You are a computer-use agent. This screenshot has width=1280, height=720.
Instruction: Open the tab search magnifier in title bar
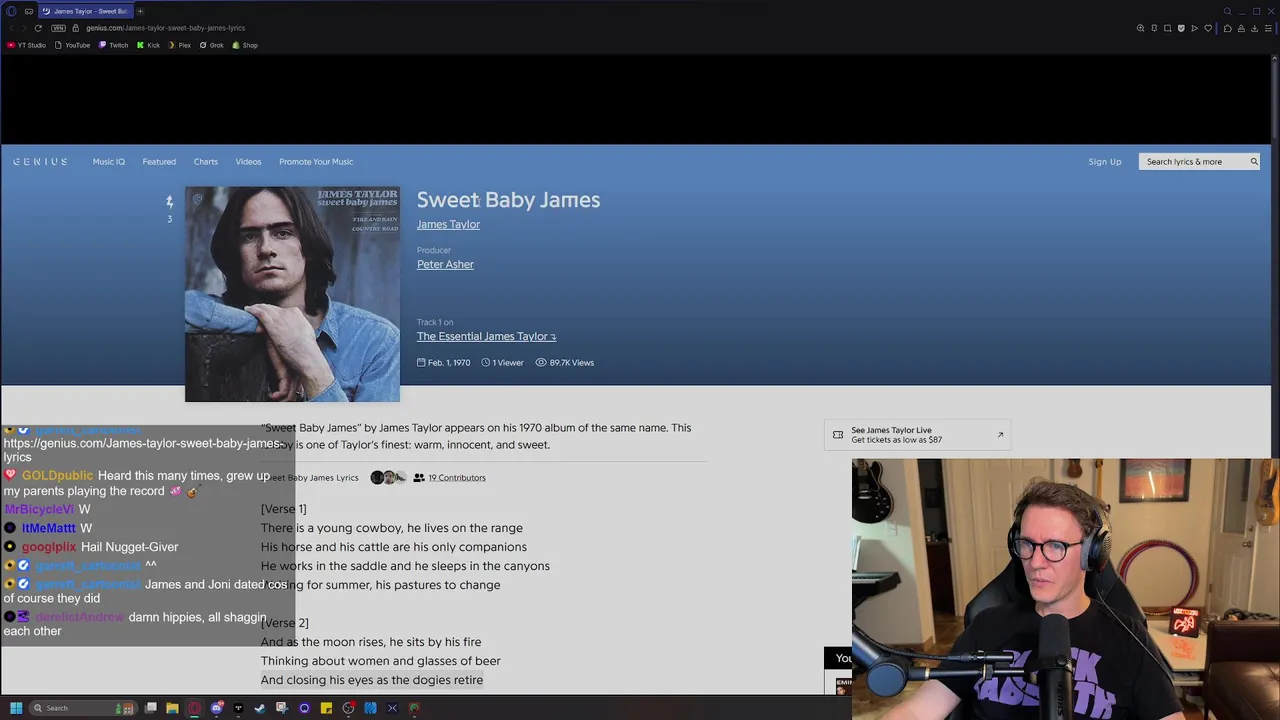pyautogui.click(x=1227, y=11)
